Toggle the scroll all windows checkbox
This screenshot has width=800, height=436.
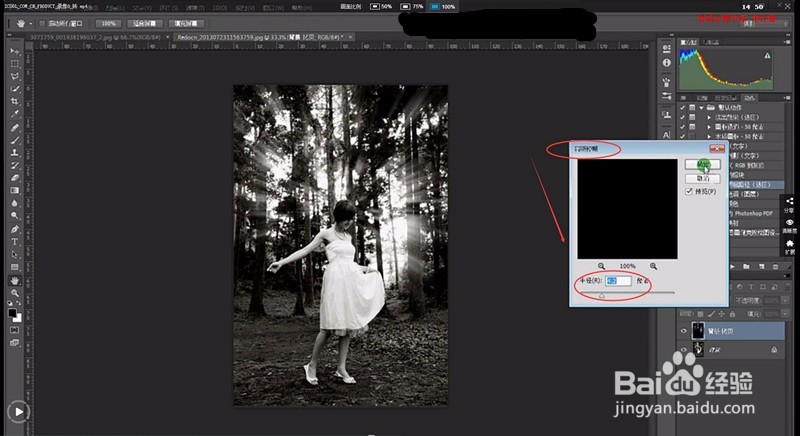coord(42,23)
